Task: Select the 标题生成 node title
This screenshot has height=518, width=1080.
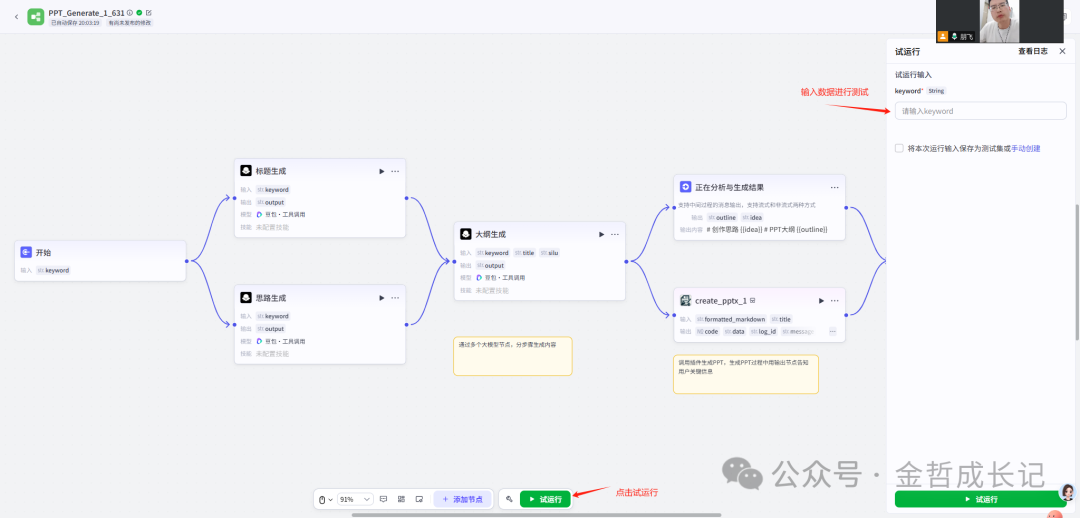Action: 271,172
